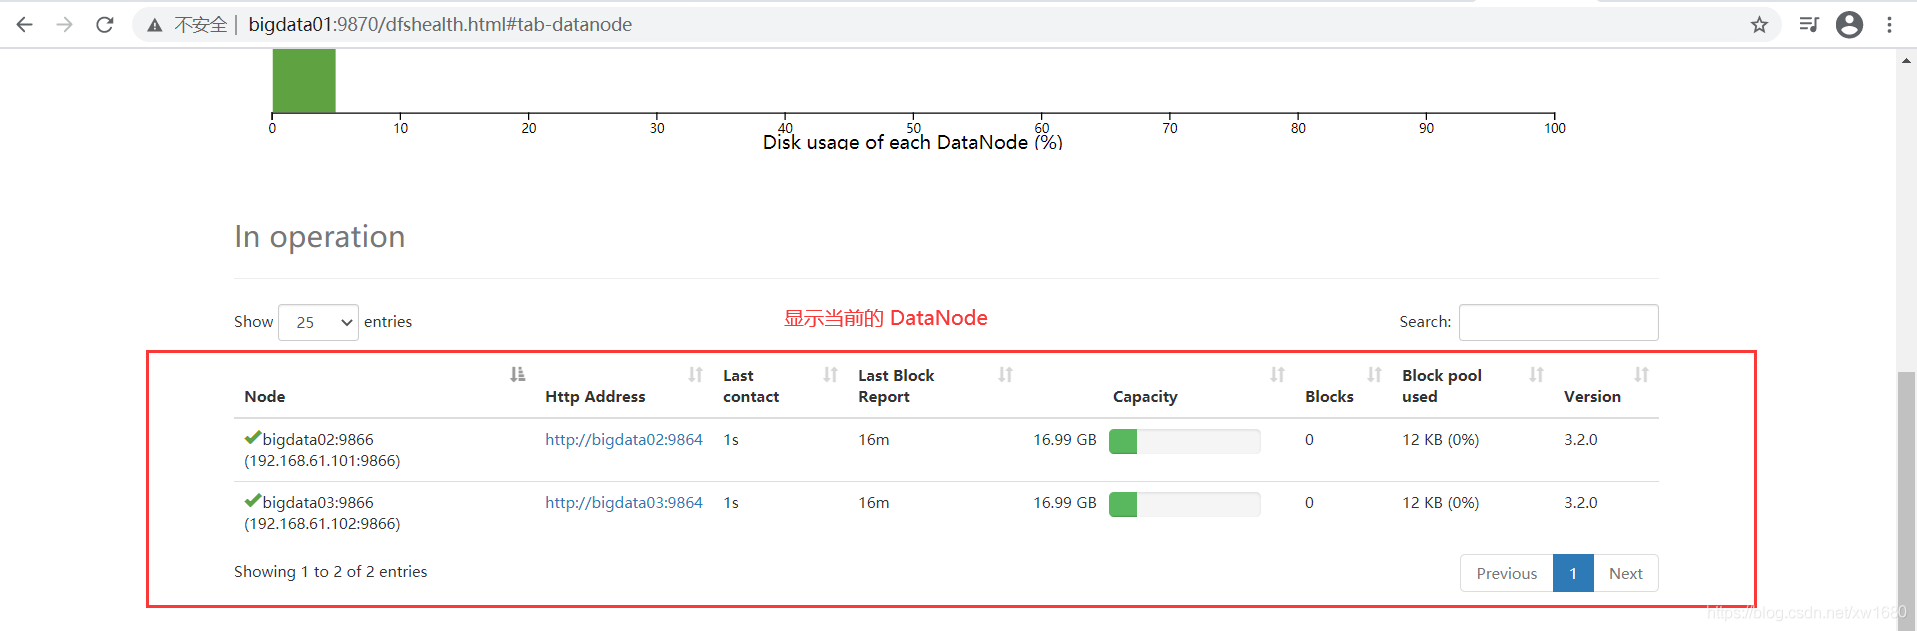Click '16.99 GB' in bigdata03 row
The width and height of the screenshot is (1917, 631).
(x=1065, y=503)
